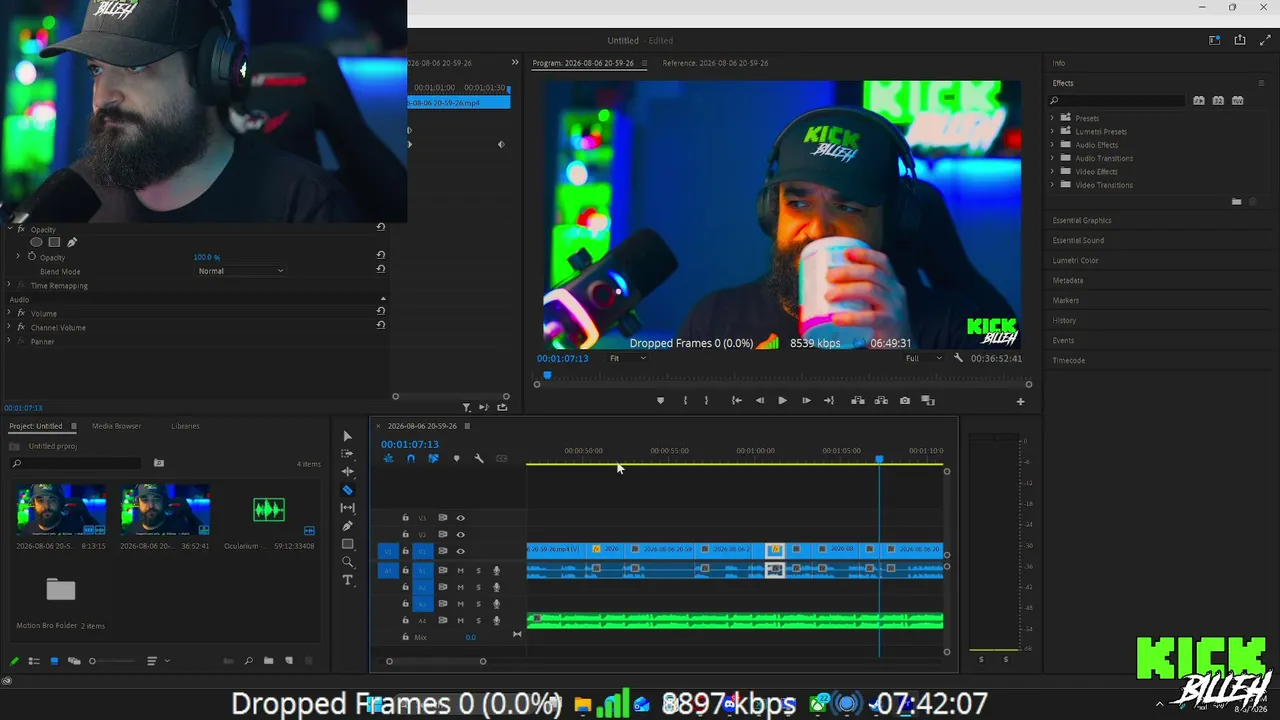This screenshot has width=1280, height=720.
Task: Step forward one frame in Program monitor
Action: 806,401
